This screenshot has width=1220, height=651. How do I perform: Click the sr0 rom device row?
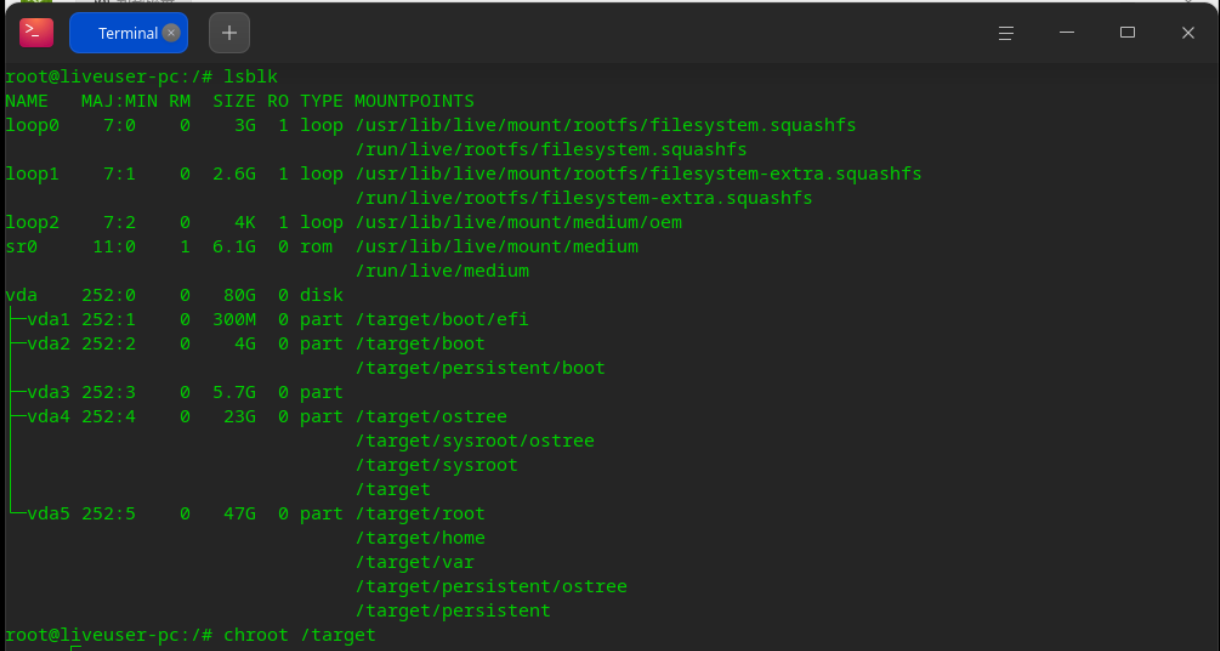pyautogui.click(x=321, y=246)
